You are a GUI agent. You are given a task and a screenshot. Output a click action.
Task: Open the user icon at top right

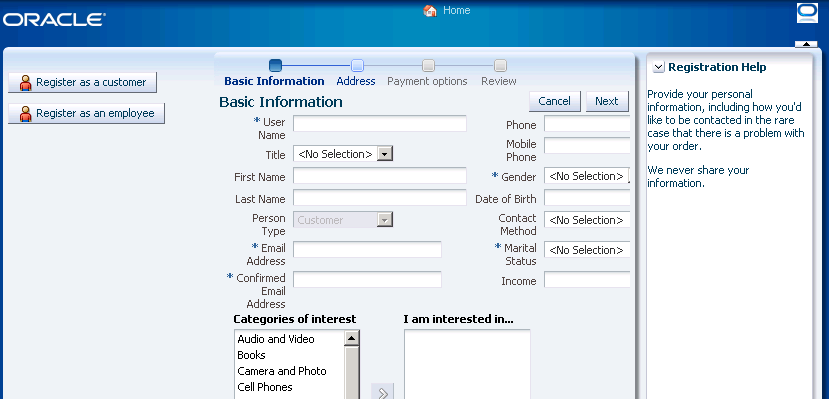pos(807,13)
